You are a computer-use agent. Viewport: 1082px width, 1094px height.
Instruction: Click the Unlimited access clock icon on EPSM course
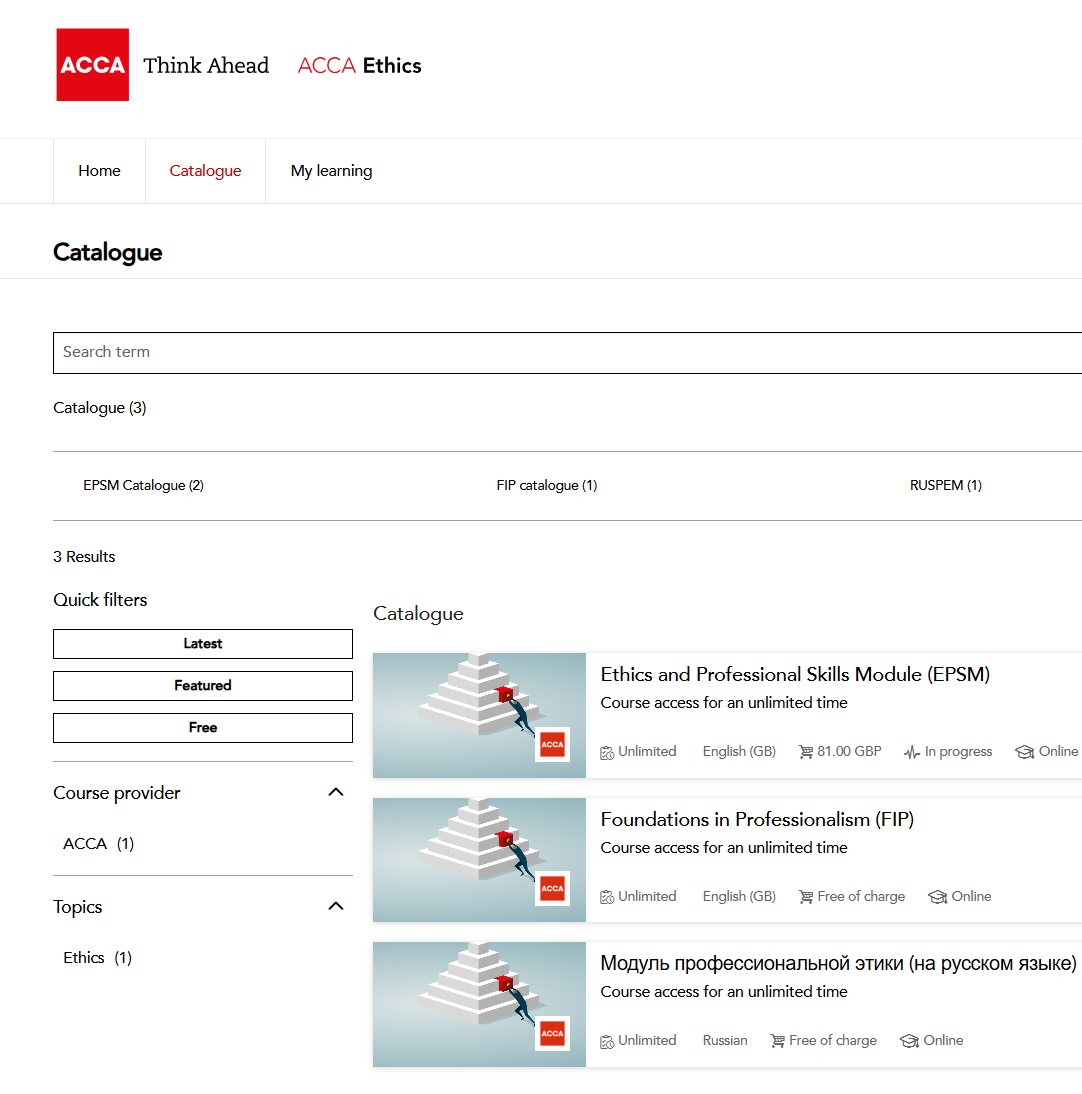click(606, 751)
